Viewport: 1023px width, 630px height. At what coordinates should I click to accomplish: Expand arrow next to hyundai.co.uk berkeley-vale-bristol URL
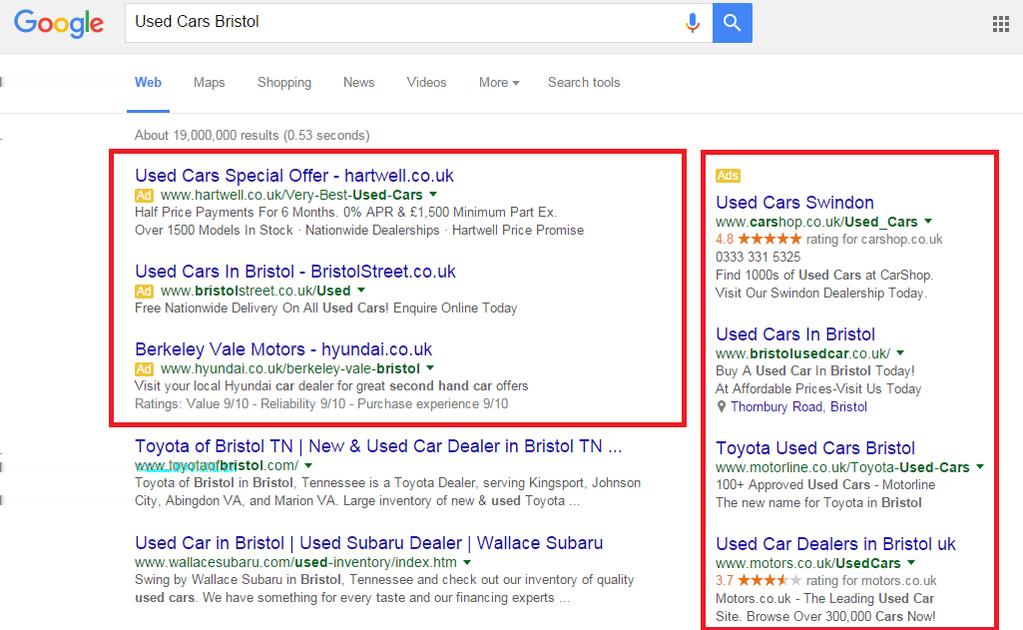430,368
